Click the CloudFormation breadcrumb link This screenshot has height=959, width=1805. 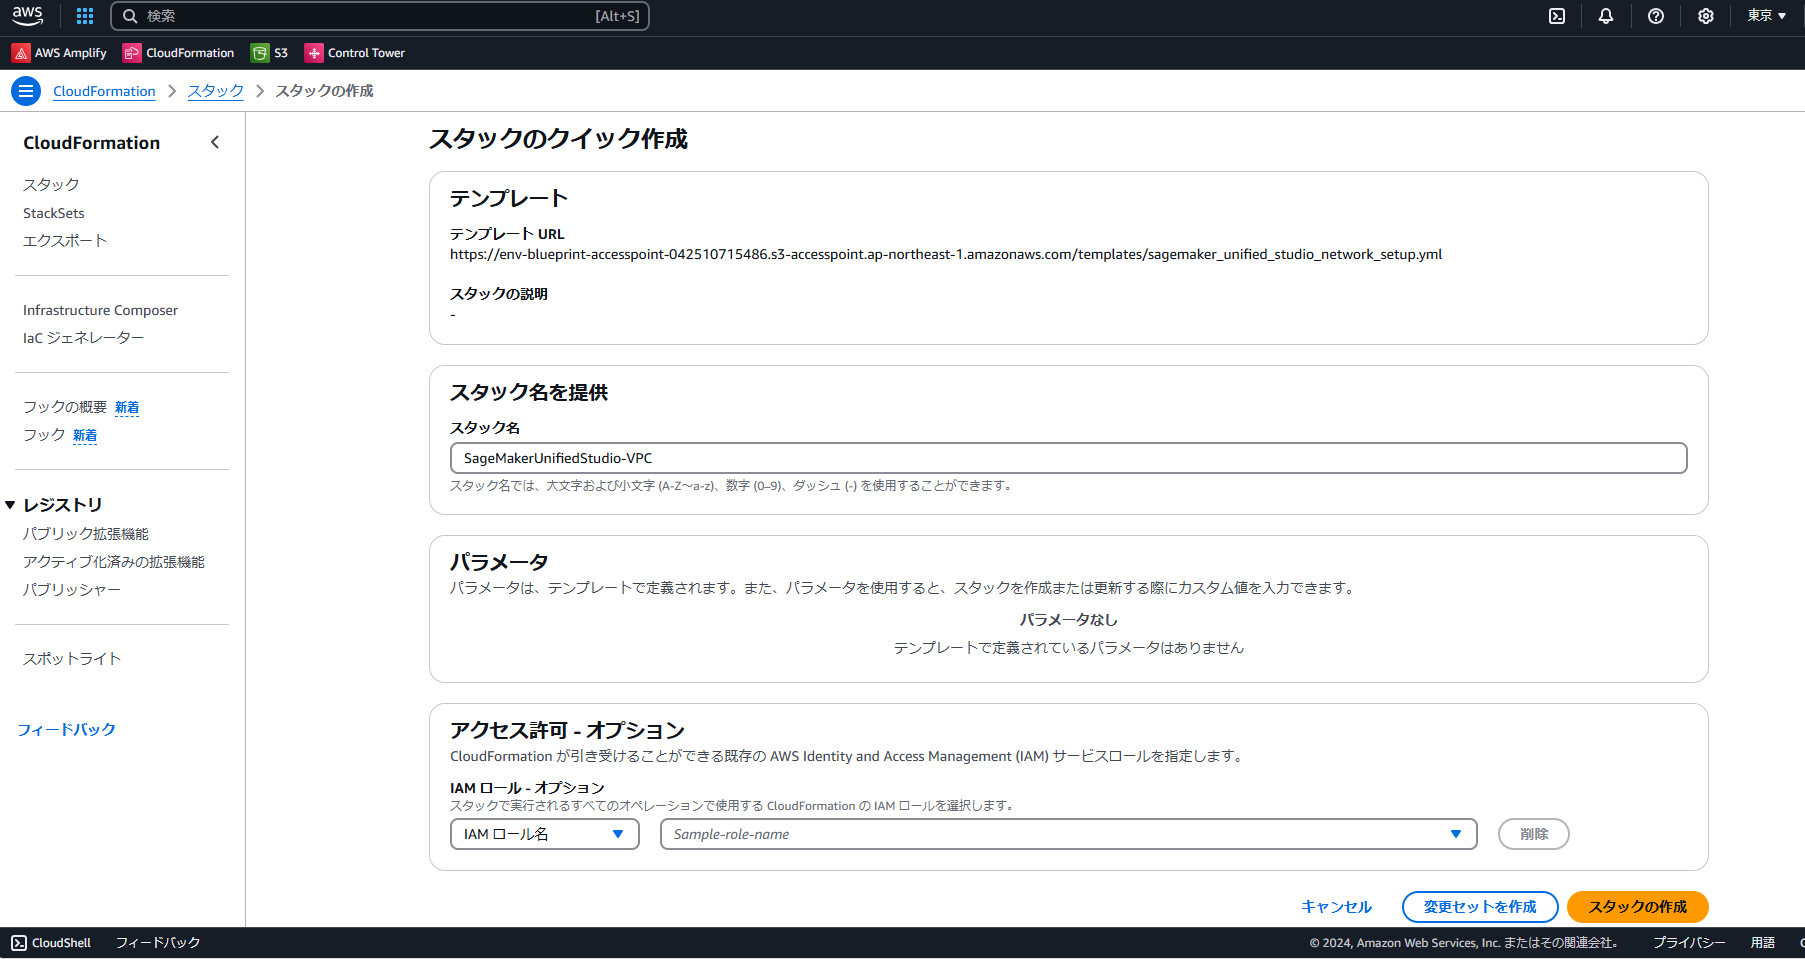[x=104, y=91]
